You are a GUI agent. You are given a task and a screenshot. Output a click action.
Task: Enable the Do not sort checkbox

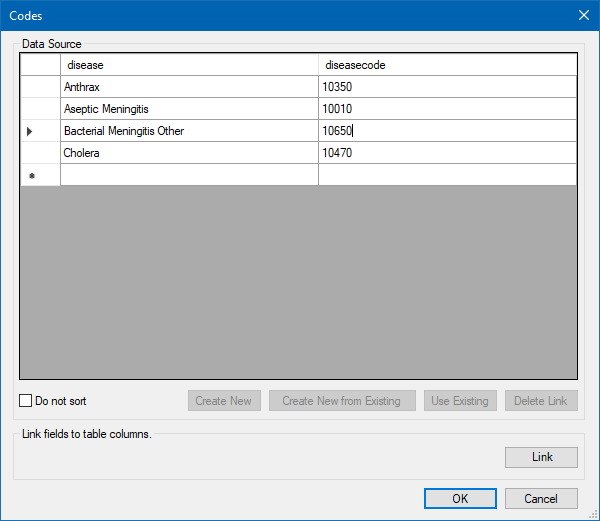click(x=26, y=401)
